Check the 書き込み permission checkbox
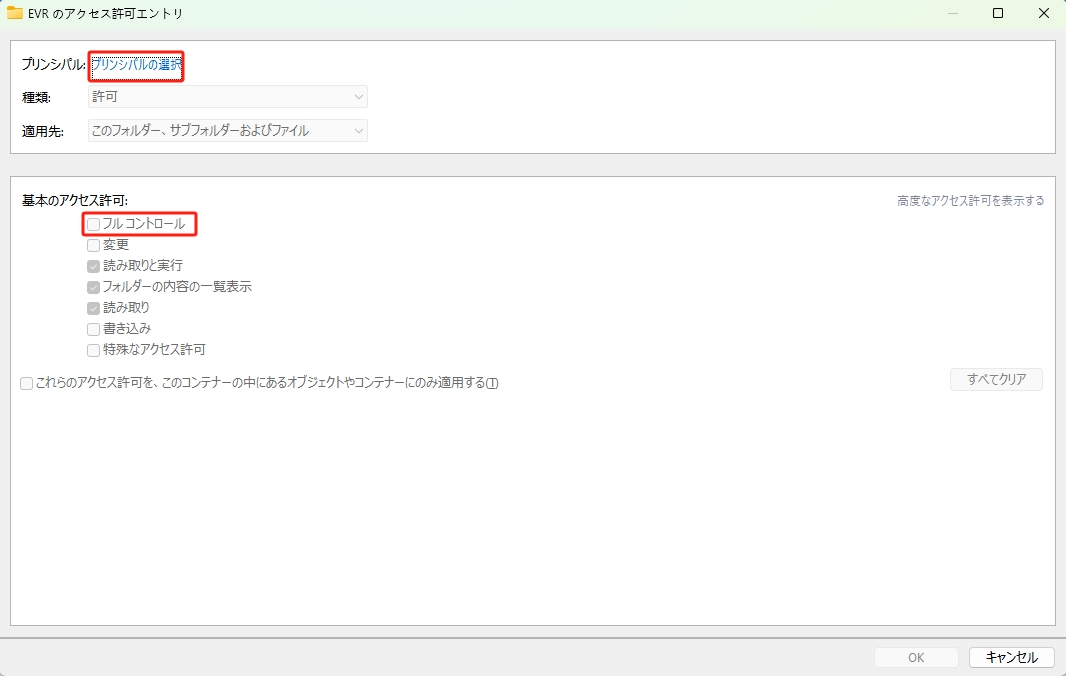 click(x=94, y=329)
